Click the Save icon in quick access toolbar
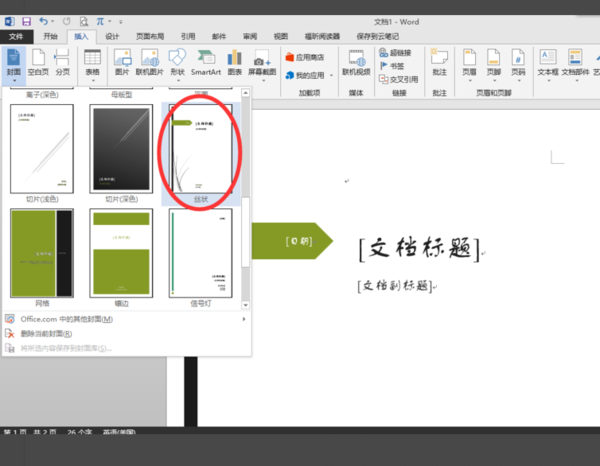Screen dimensions: 600x466 pyautogui.click(x=26, y=21)
